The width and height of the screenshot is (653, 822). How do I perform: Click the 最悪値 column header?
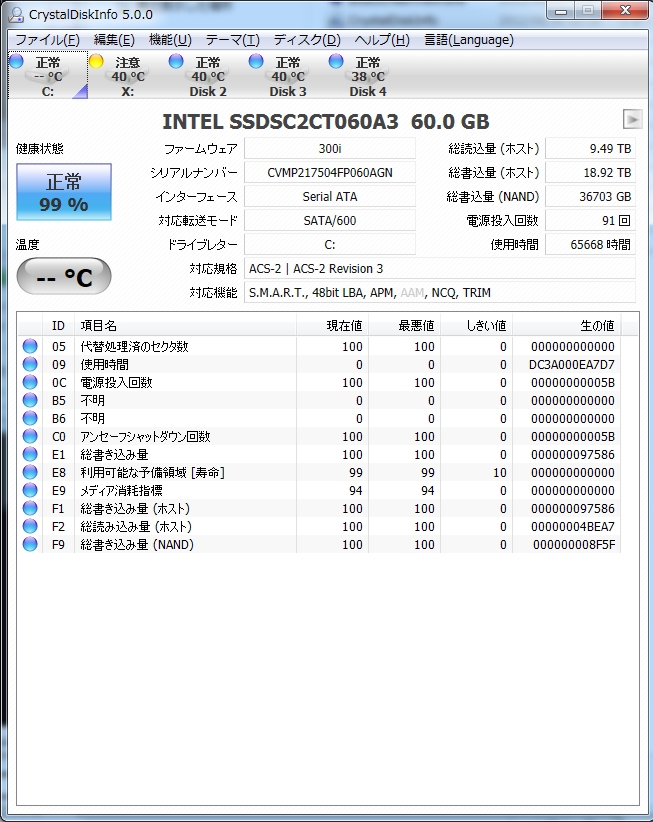coord(404,326)
